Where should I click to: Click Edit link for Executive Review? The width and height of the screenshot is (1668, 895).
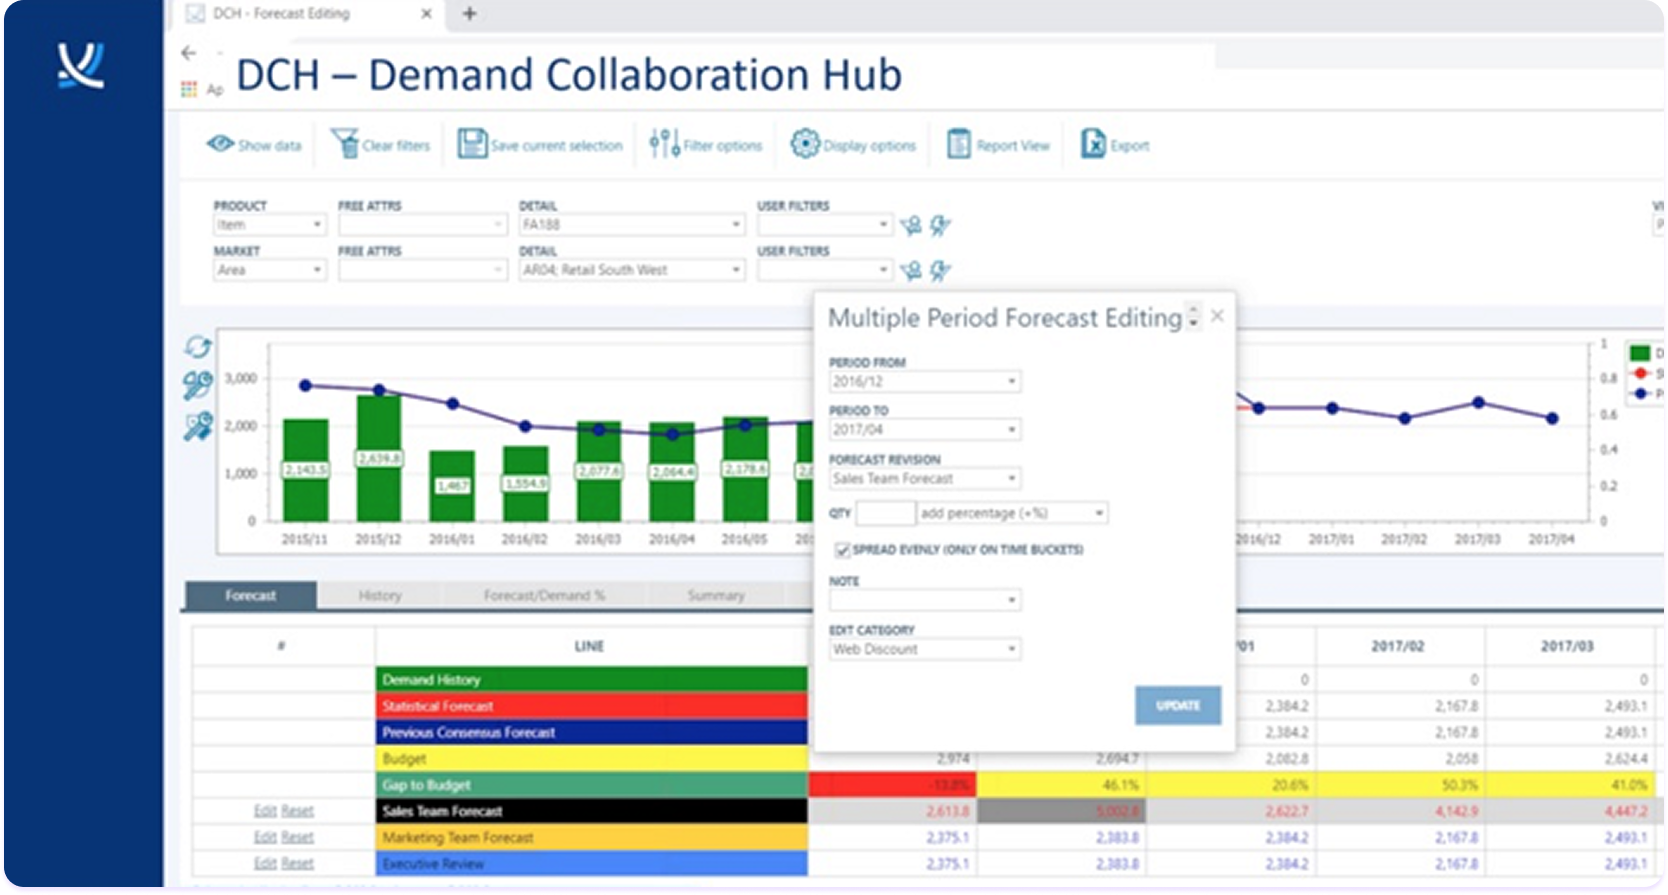(x=264, y=863)
